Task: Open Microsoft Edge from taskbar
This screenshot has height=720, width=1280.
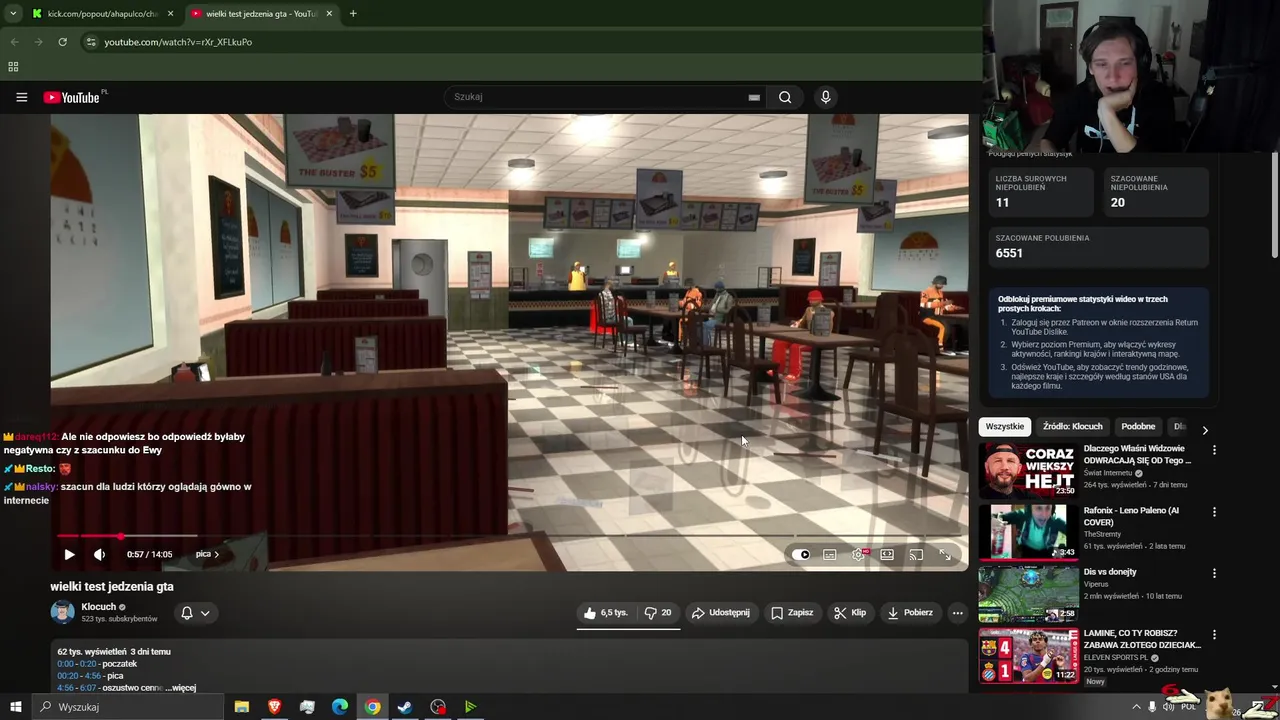Action: tap(340, 707)
